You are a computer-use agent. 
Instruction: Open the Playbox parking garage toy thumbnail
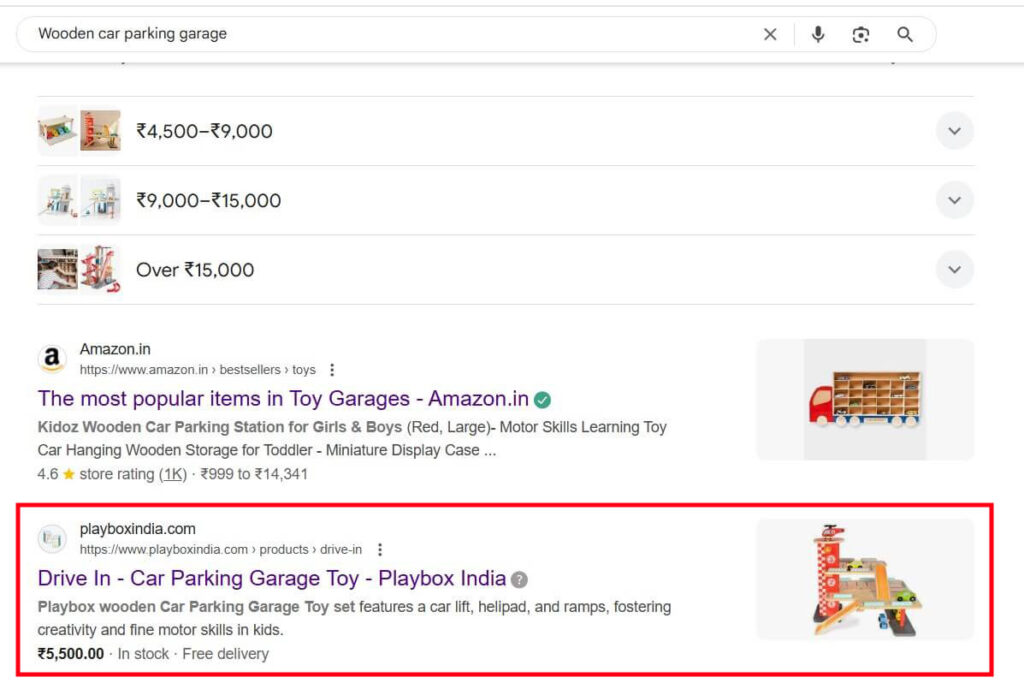(x=865, y=580)
